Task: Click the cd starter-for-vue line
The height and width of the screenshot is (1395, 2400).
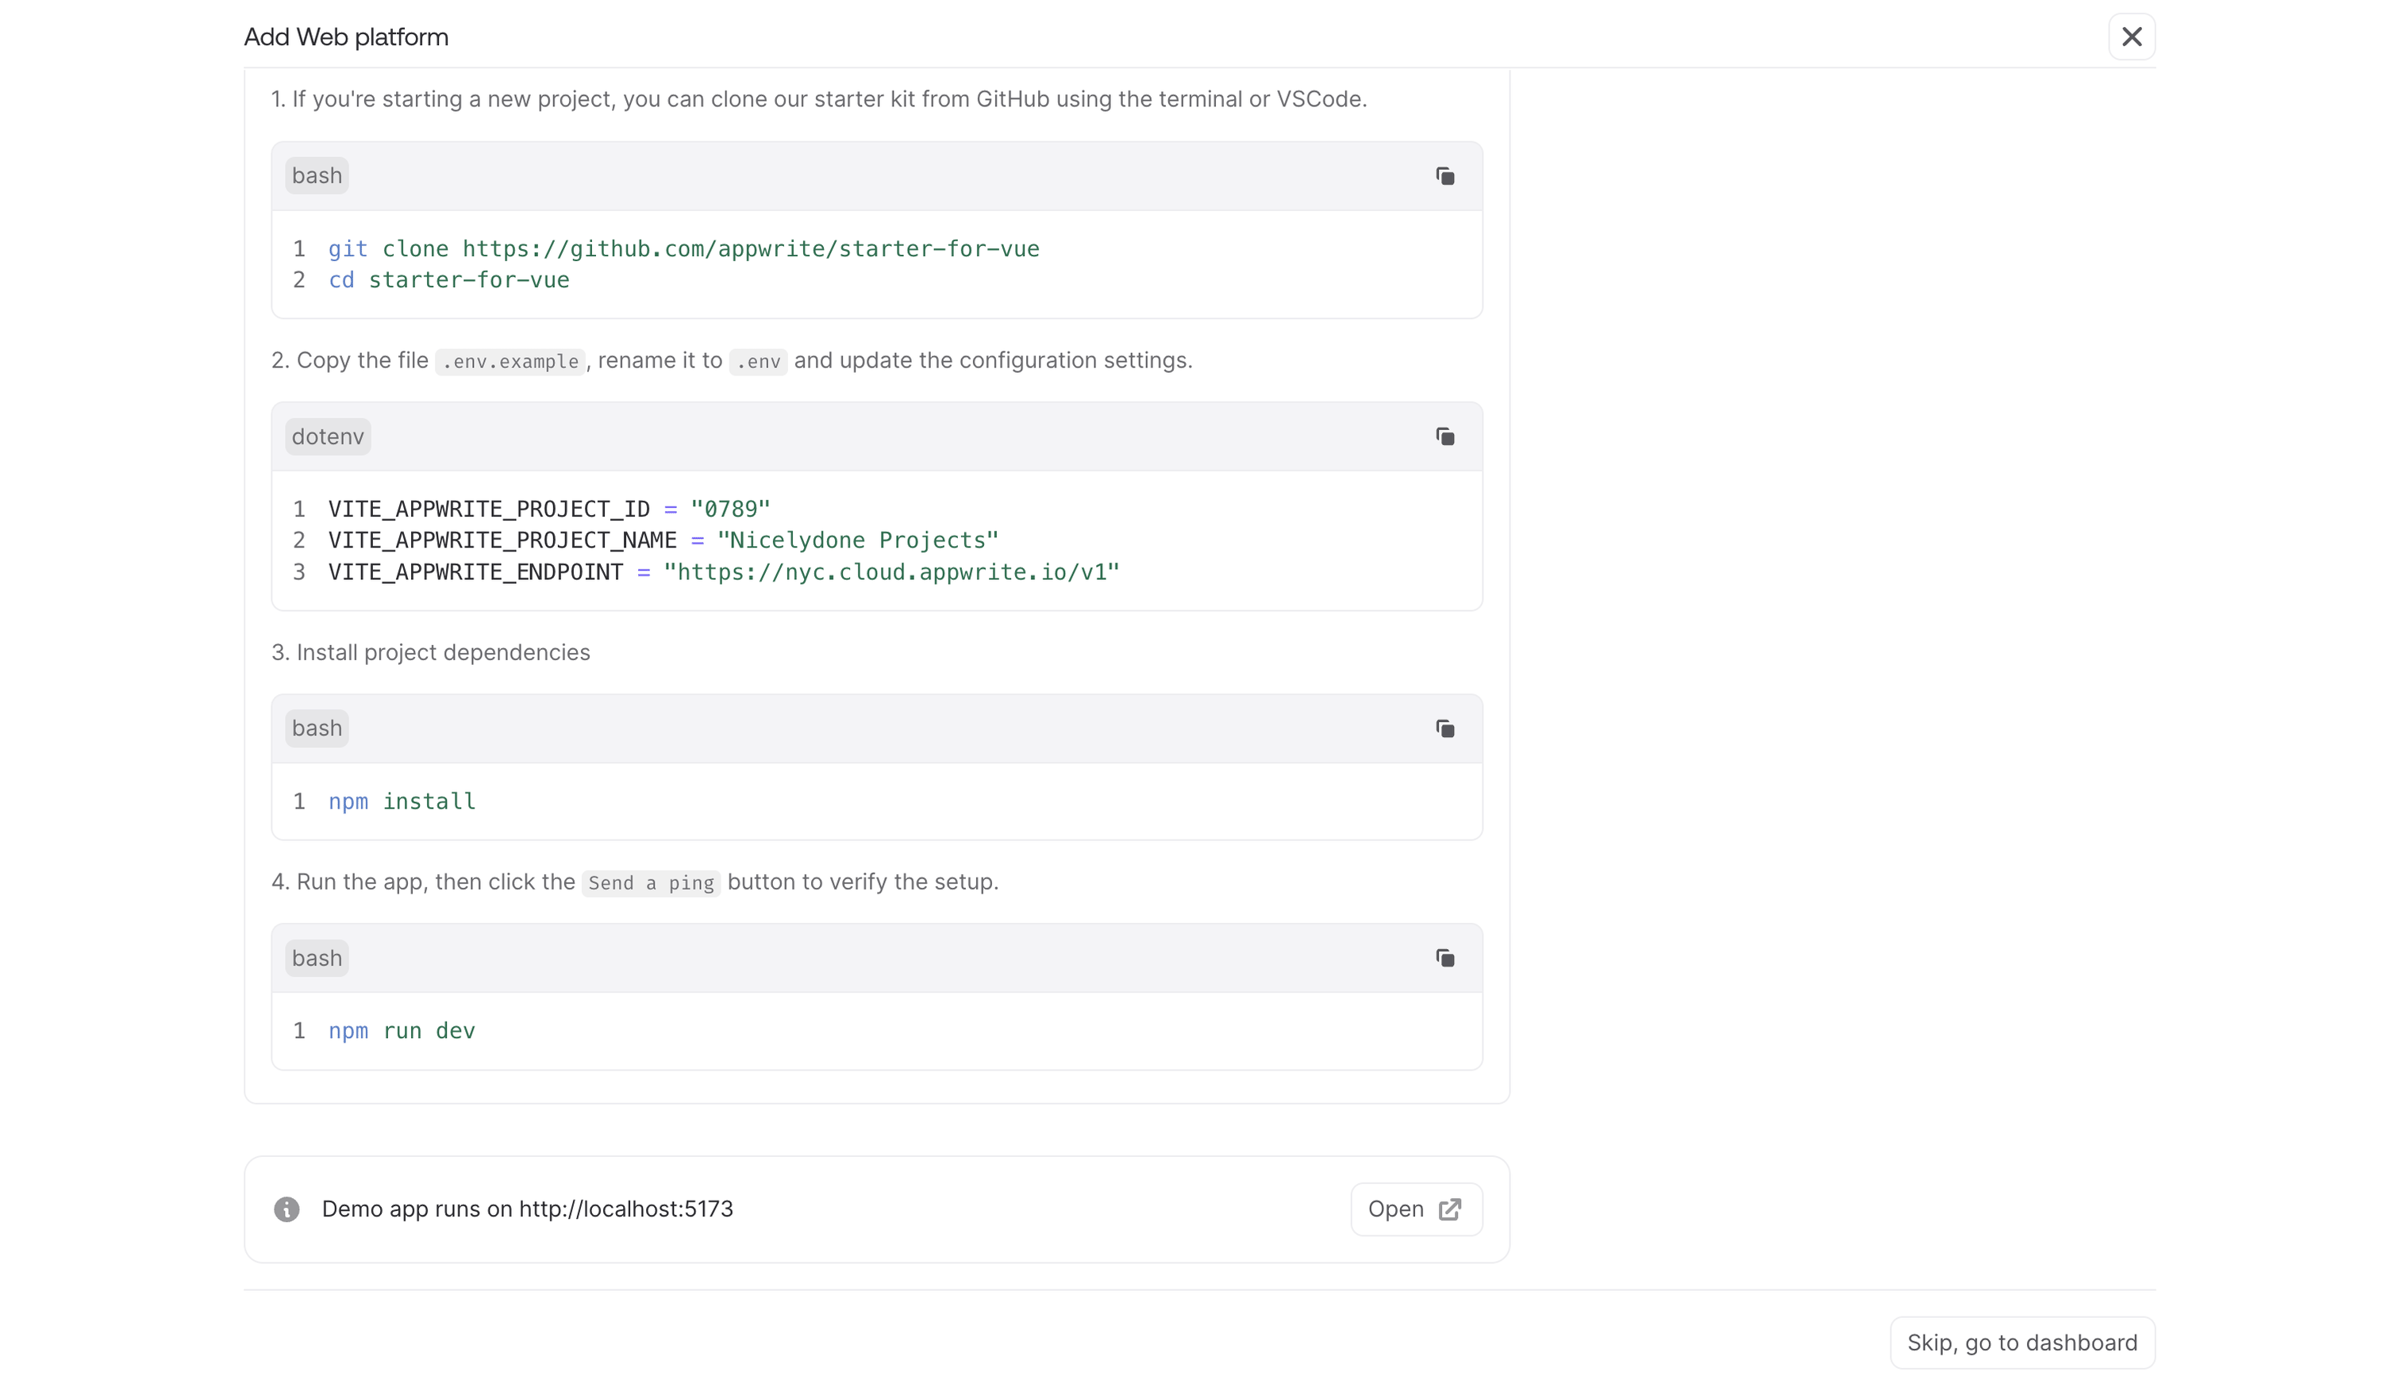Action: pyautogui.click(x=449, y=280)
